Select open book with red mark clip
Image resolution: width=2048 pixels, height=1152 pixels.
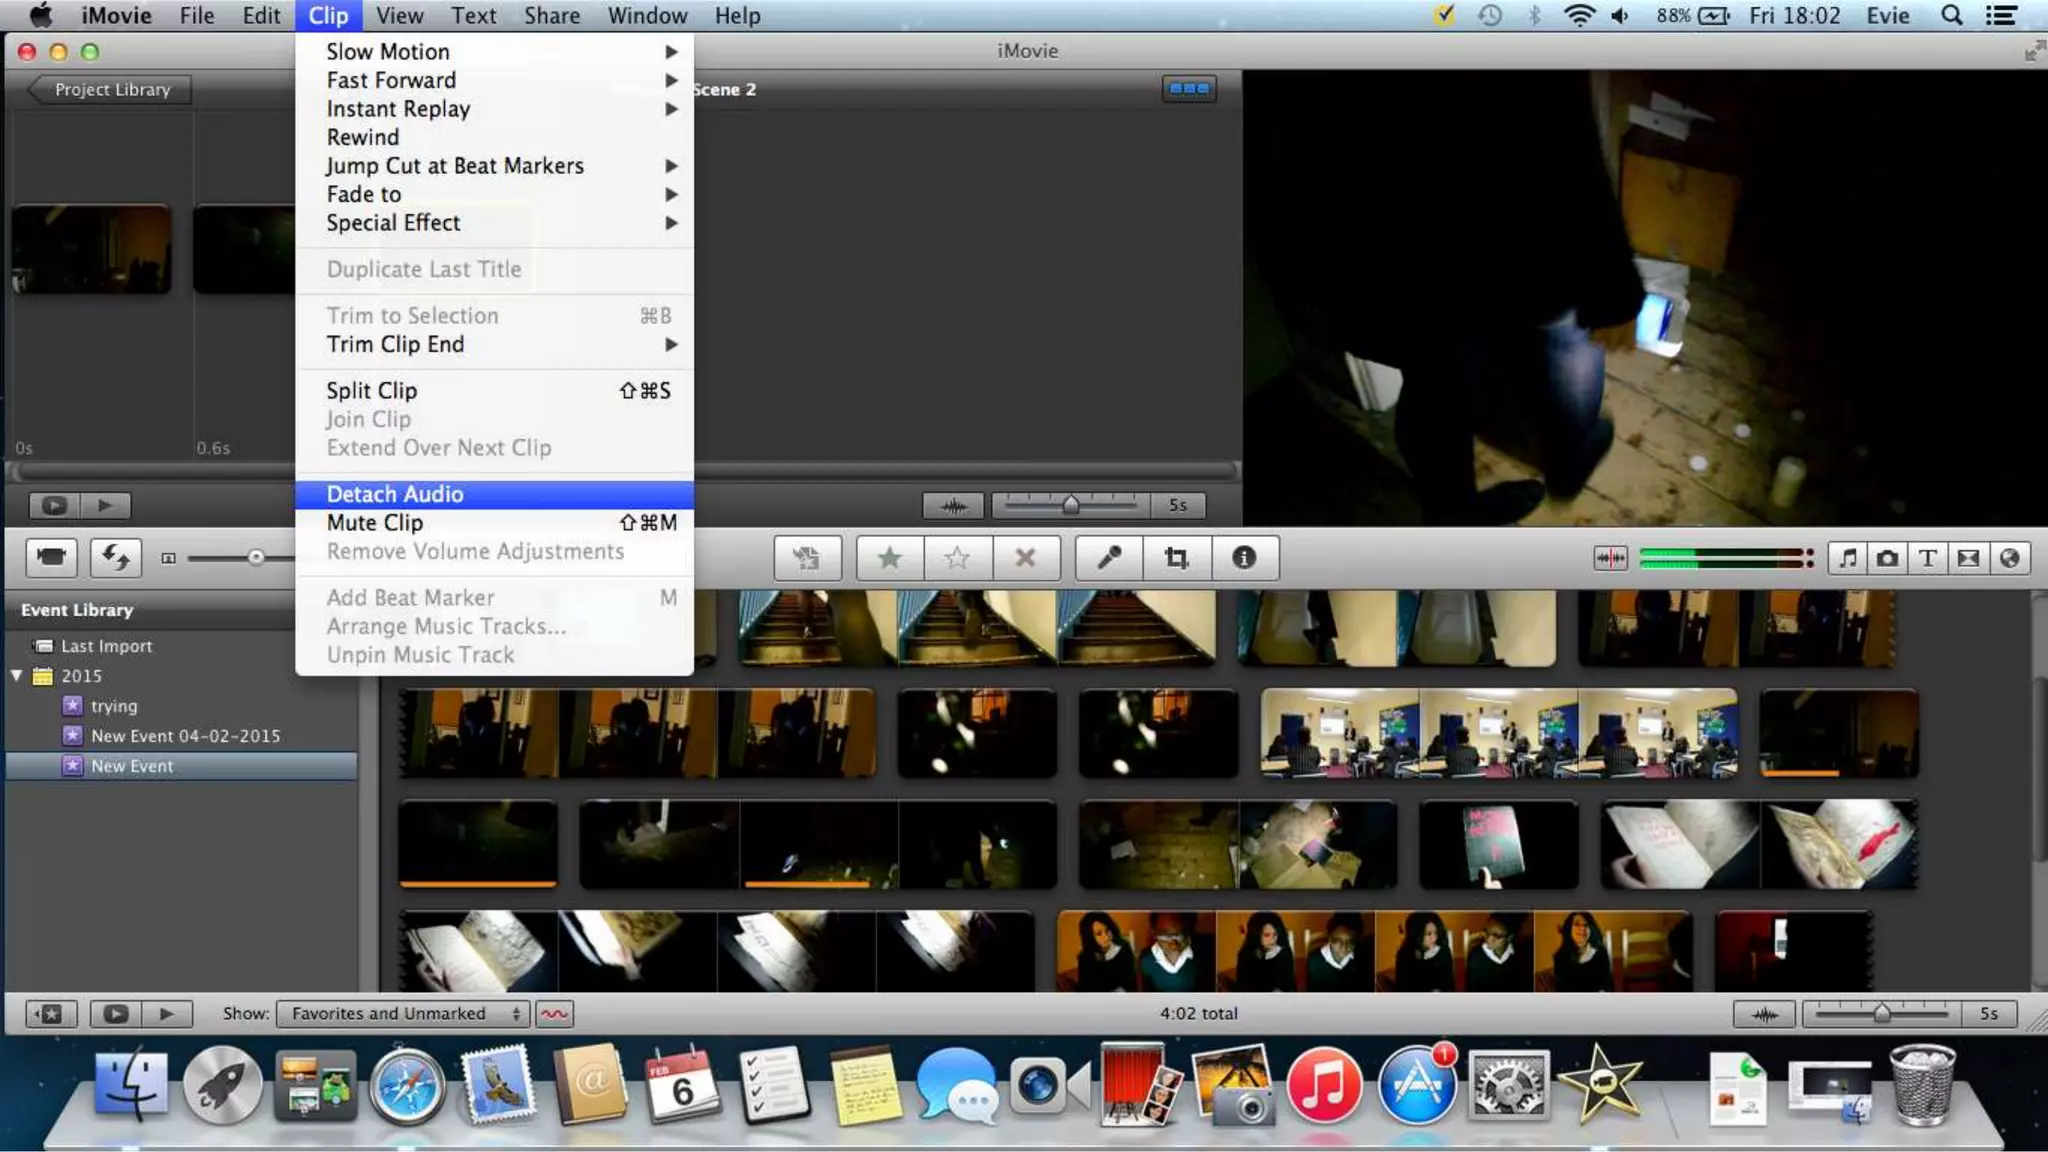pyautogui.click(x=1759, y=844)
